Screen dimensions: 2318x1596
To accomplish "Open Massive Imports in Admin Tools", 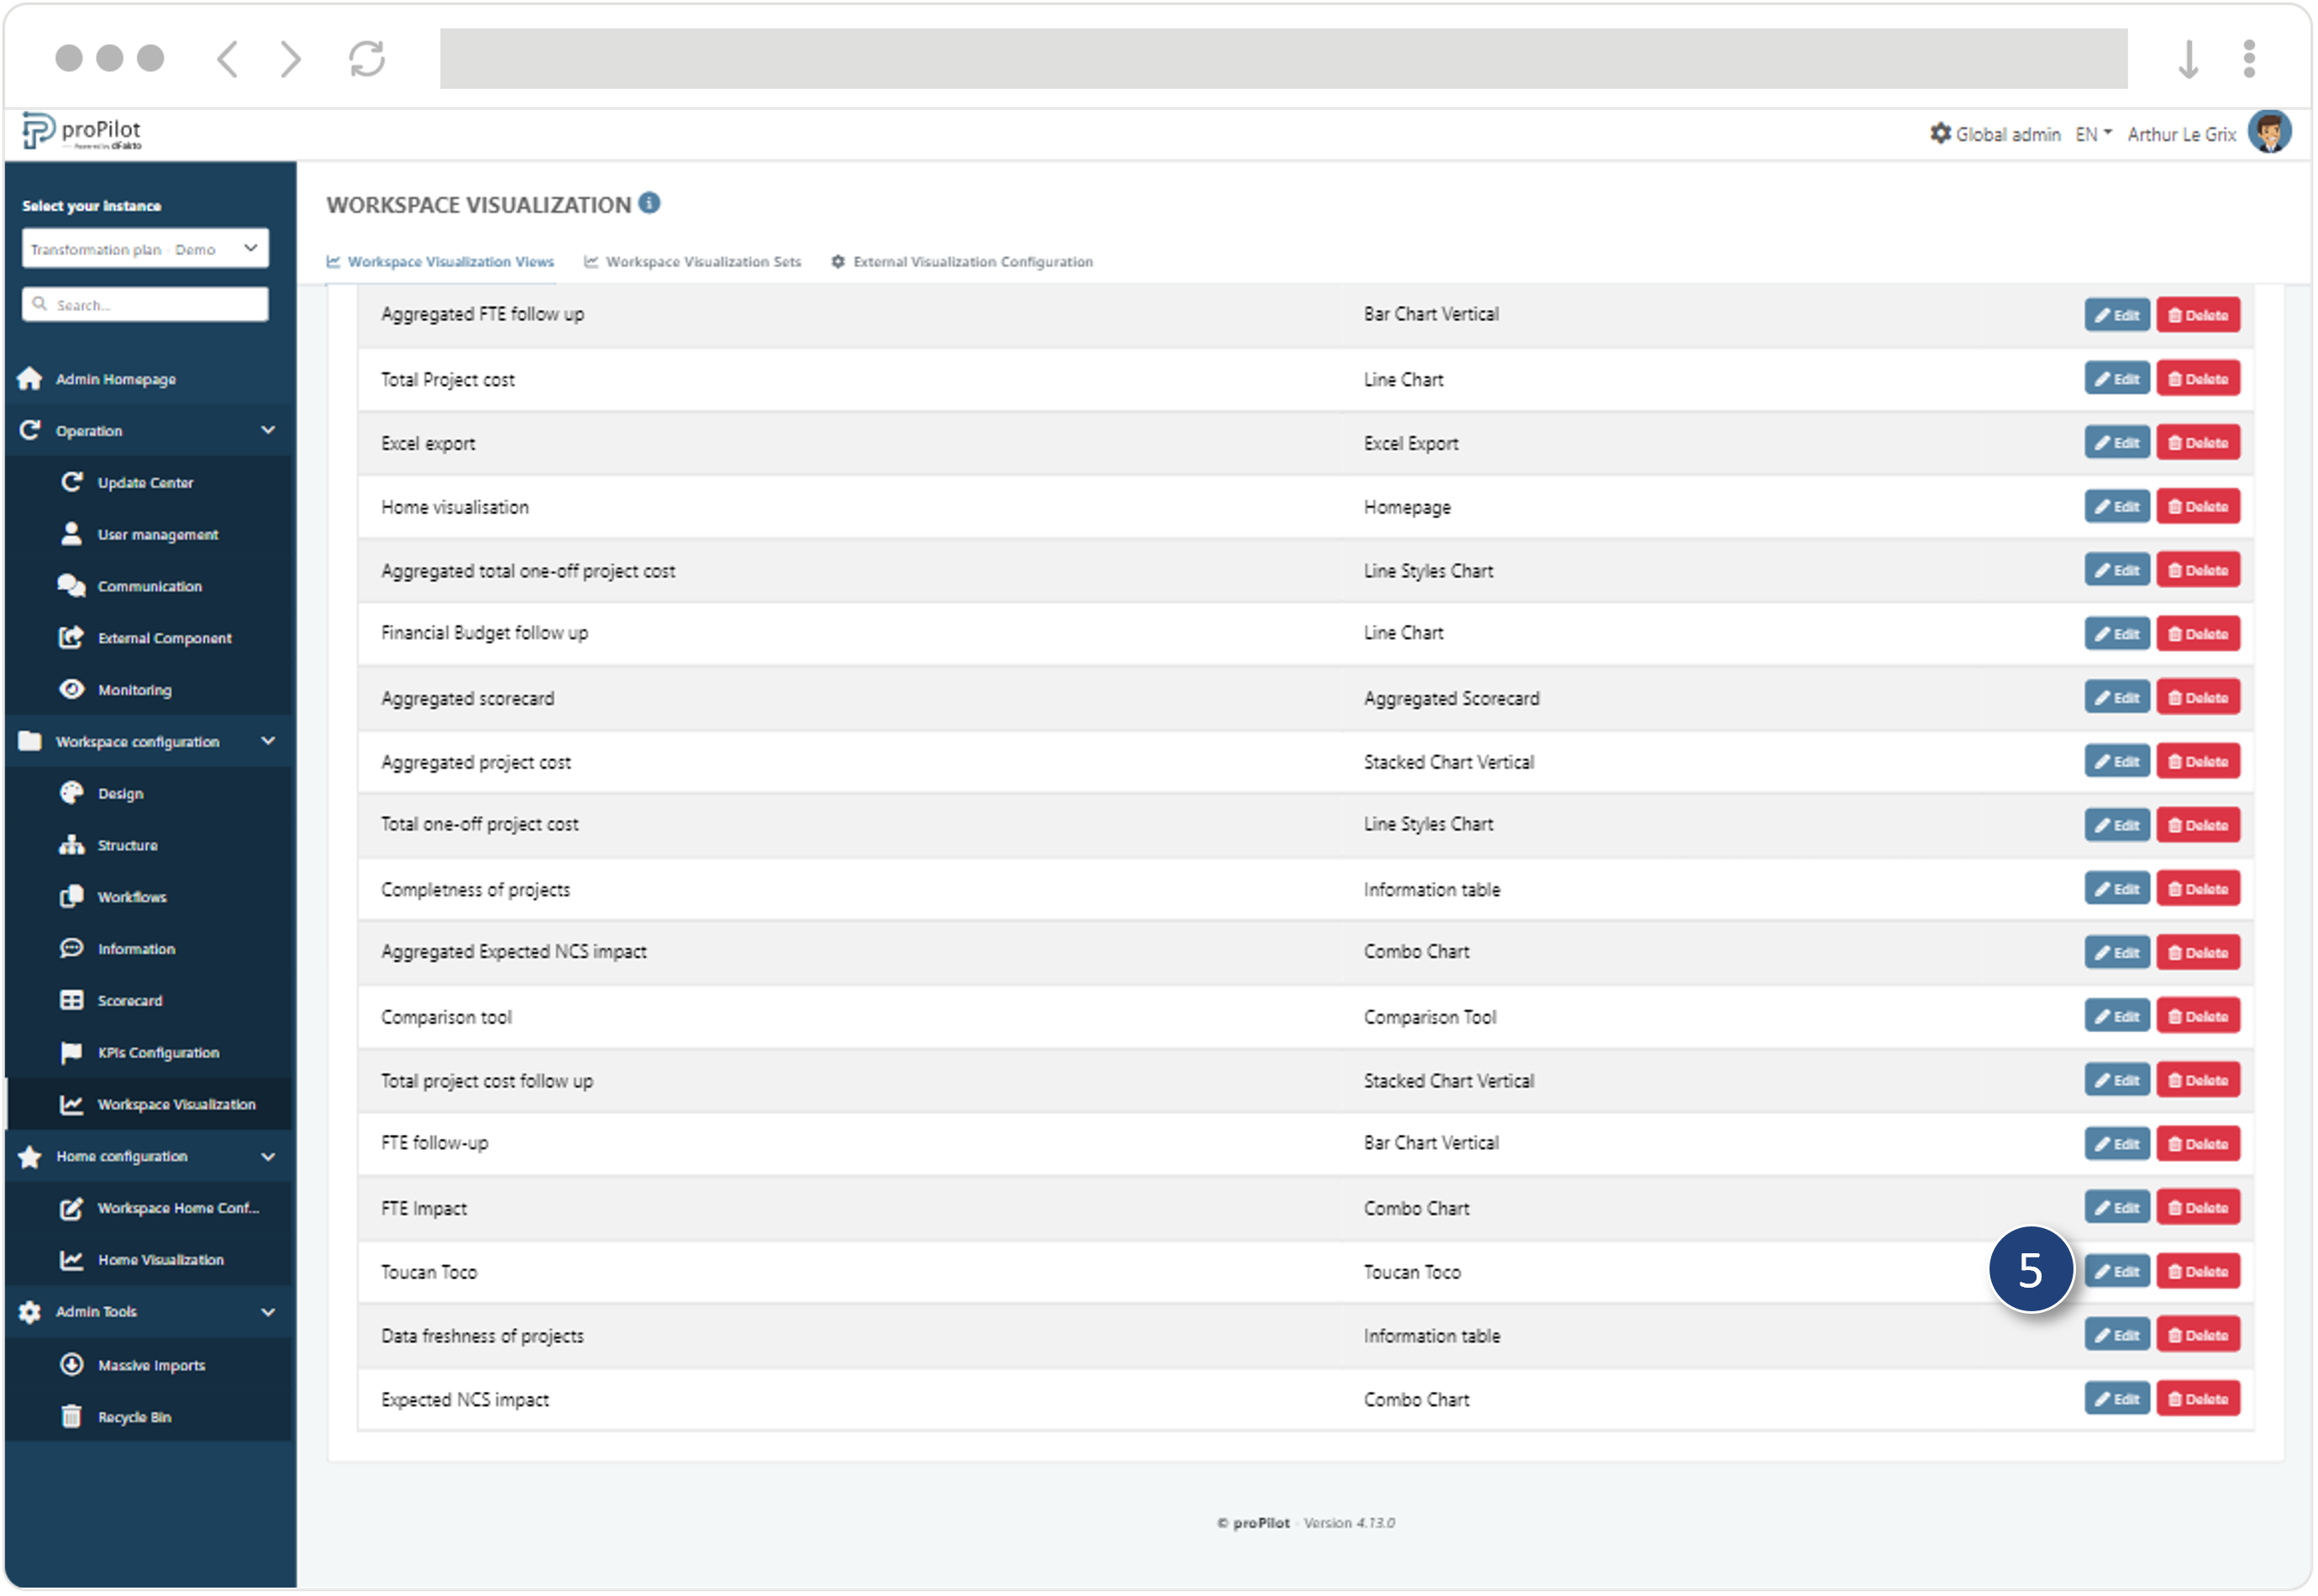I will click(150, 1366).
